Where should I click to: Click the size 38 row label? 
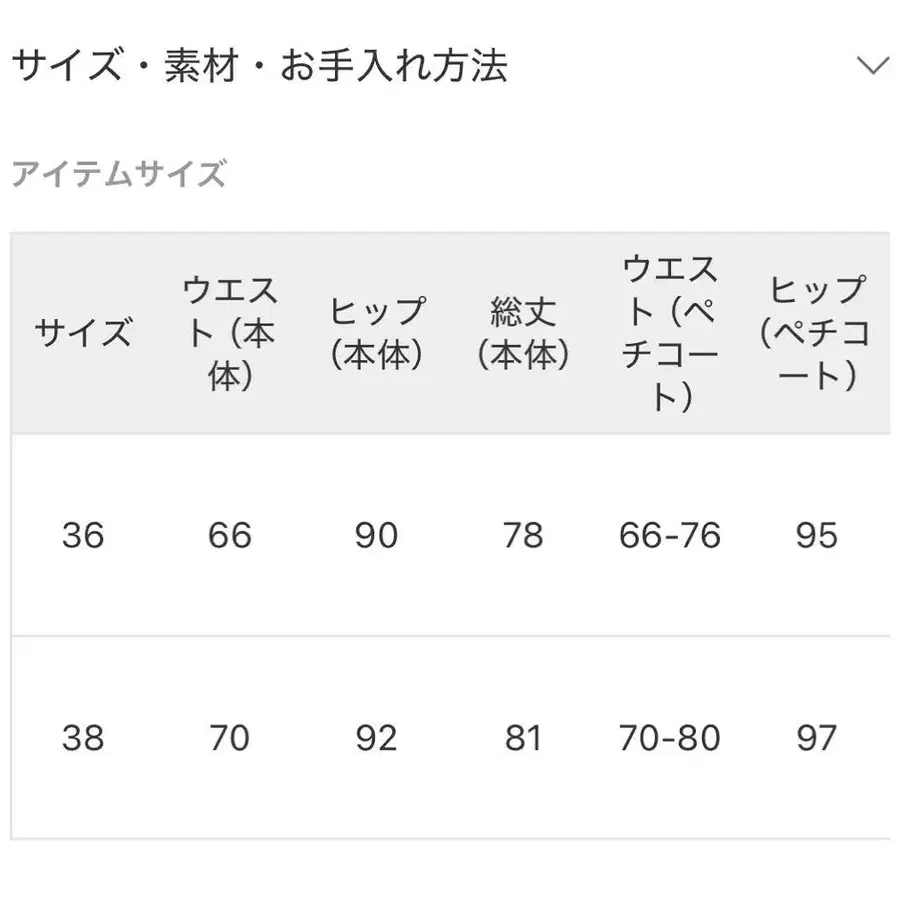[x=85, y=739]
